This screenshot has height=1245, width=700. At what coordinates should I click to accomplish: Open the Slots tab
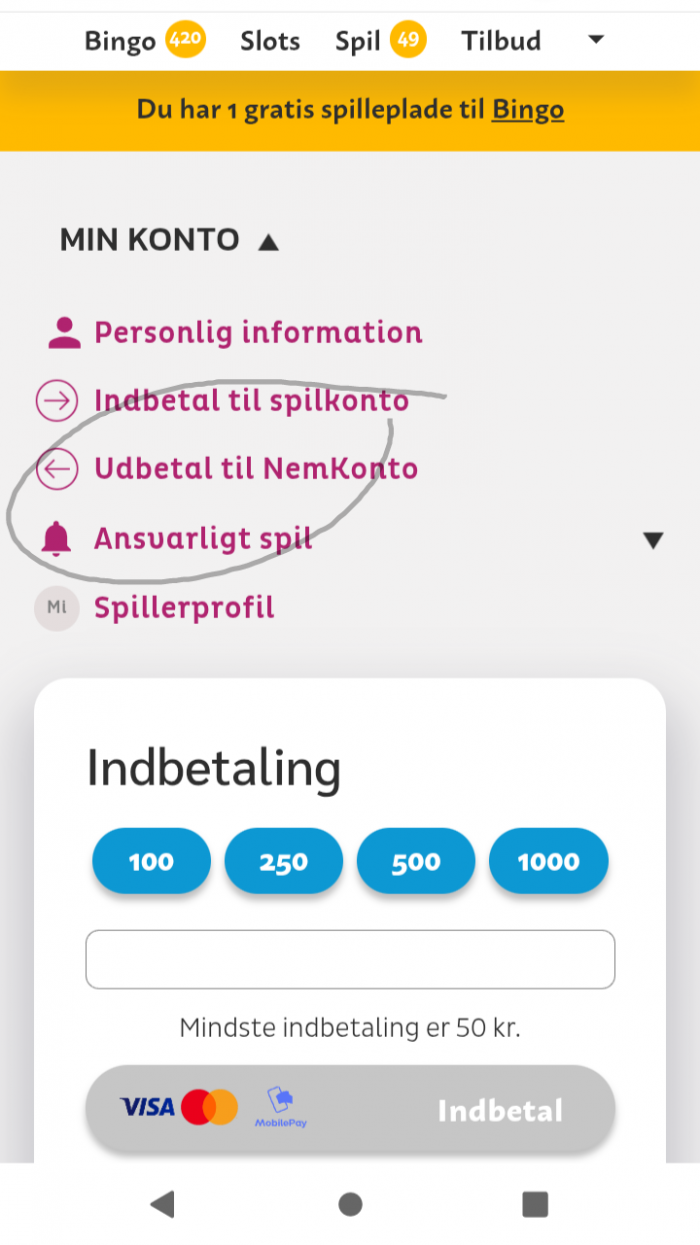tap(270, 41)
